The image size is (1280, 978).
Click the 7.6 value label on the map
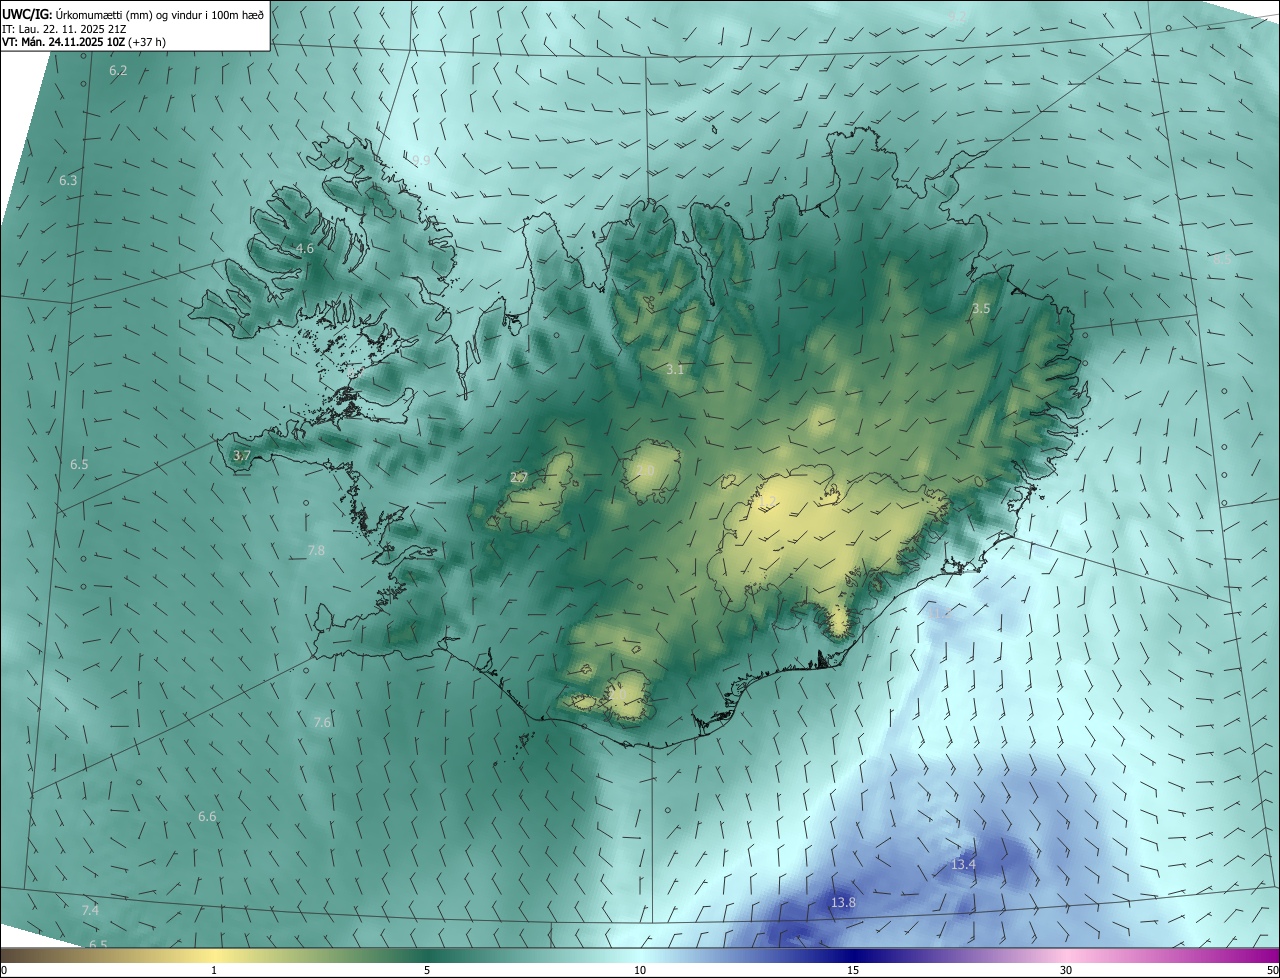coord(322,722)
